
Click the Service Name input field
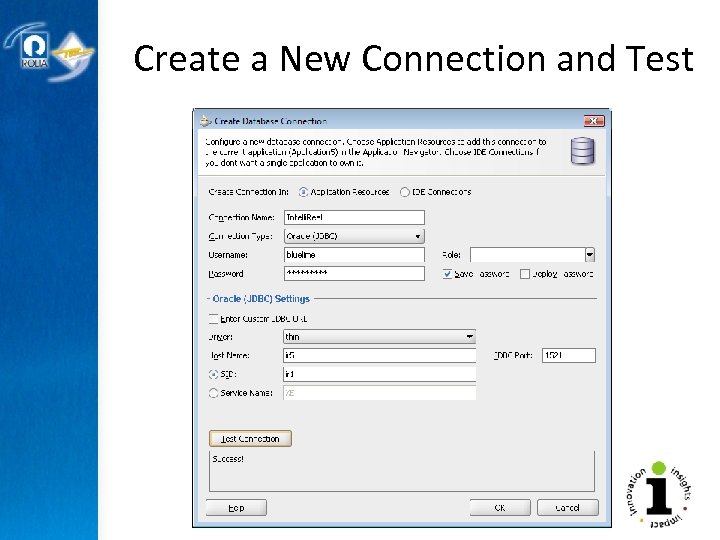click(x=379, y=393)
